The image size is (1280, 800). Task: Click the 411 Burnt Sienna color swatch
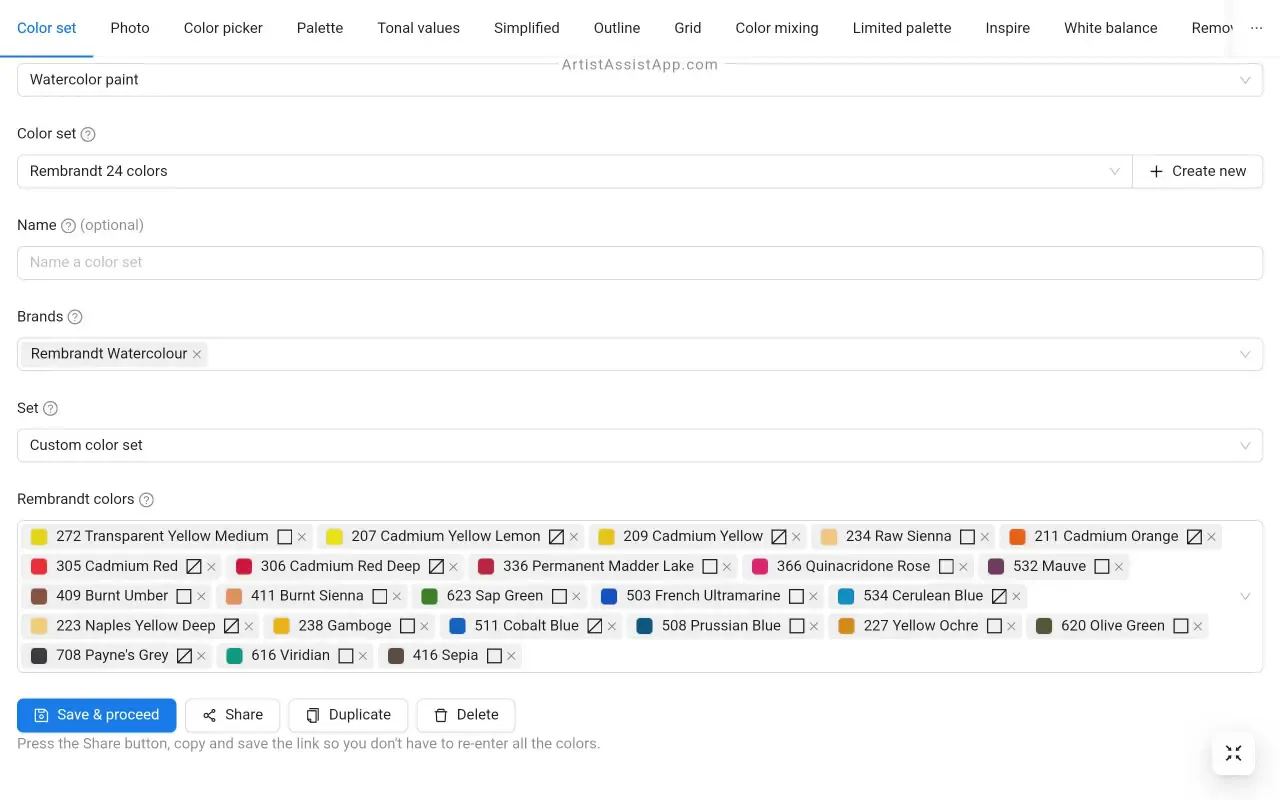click(x=234, y=597)
